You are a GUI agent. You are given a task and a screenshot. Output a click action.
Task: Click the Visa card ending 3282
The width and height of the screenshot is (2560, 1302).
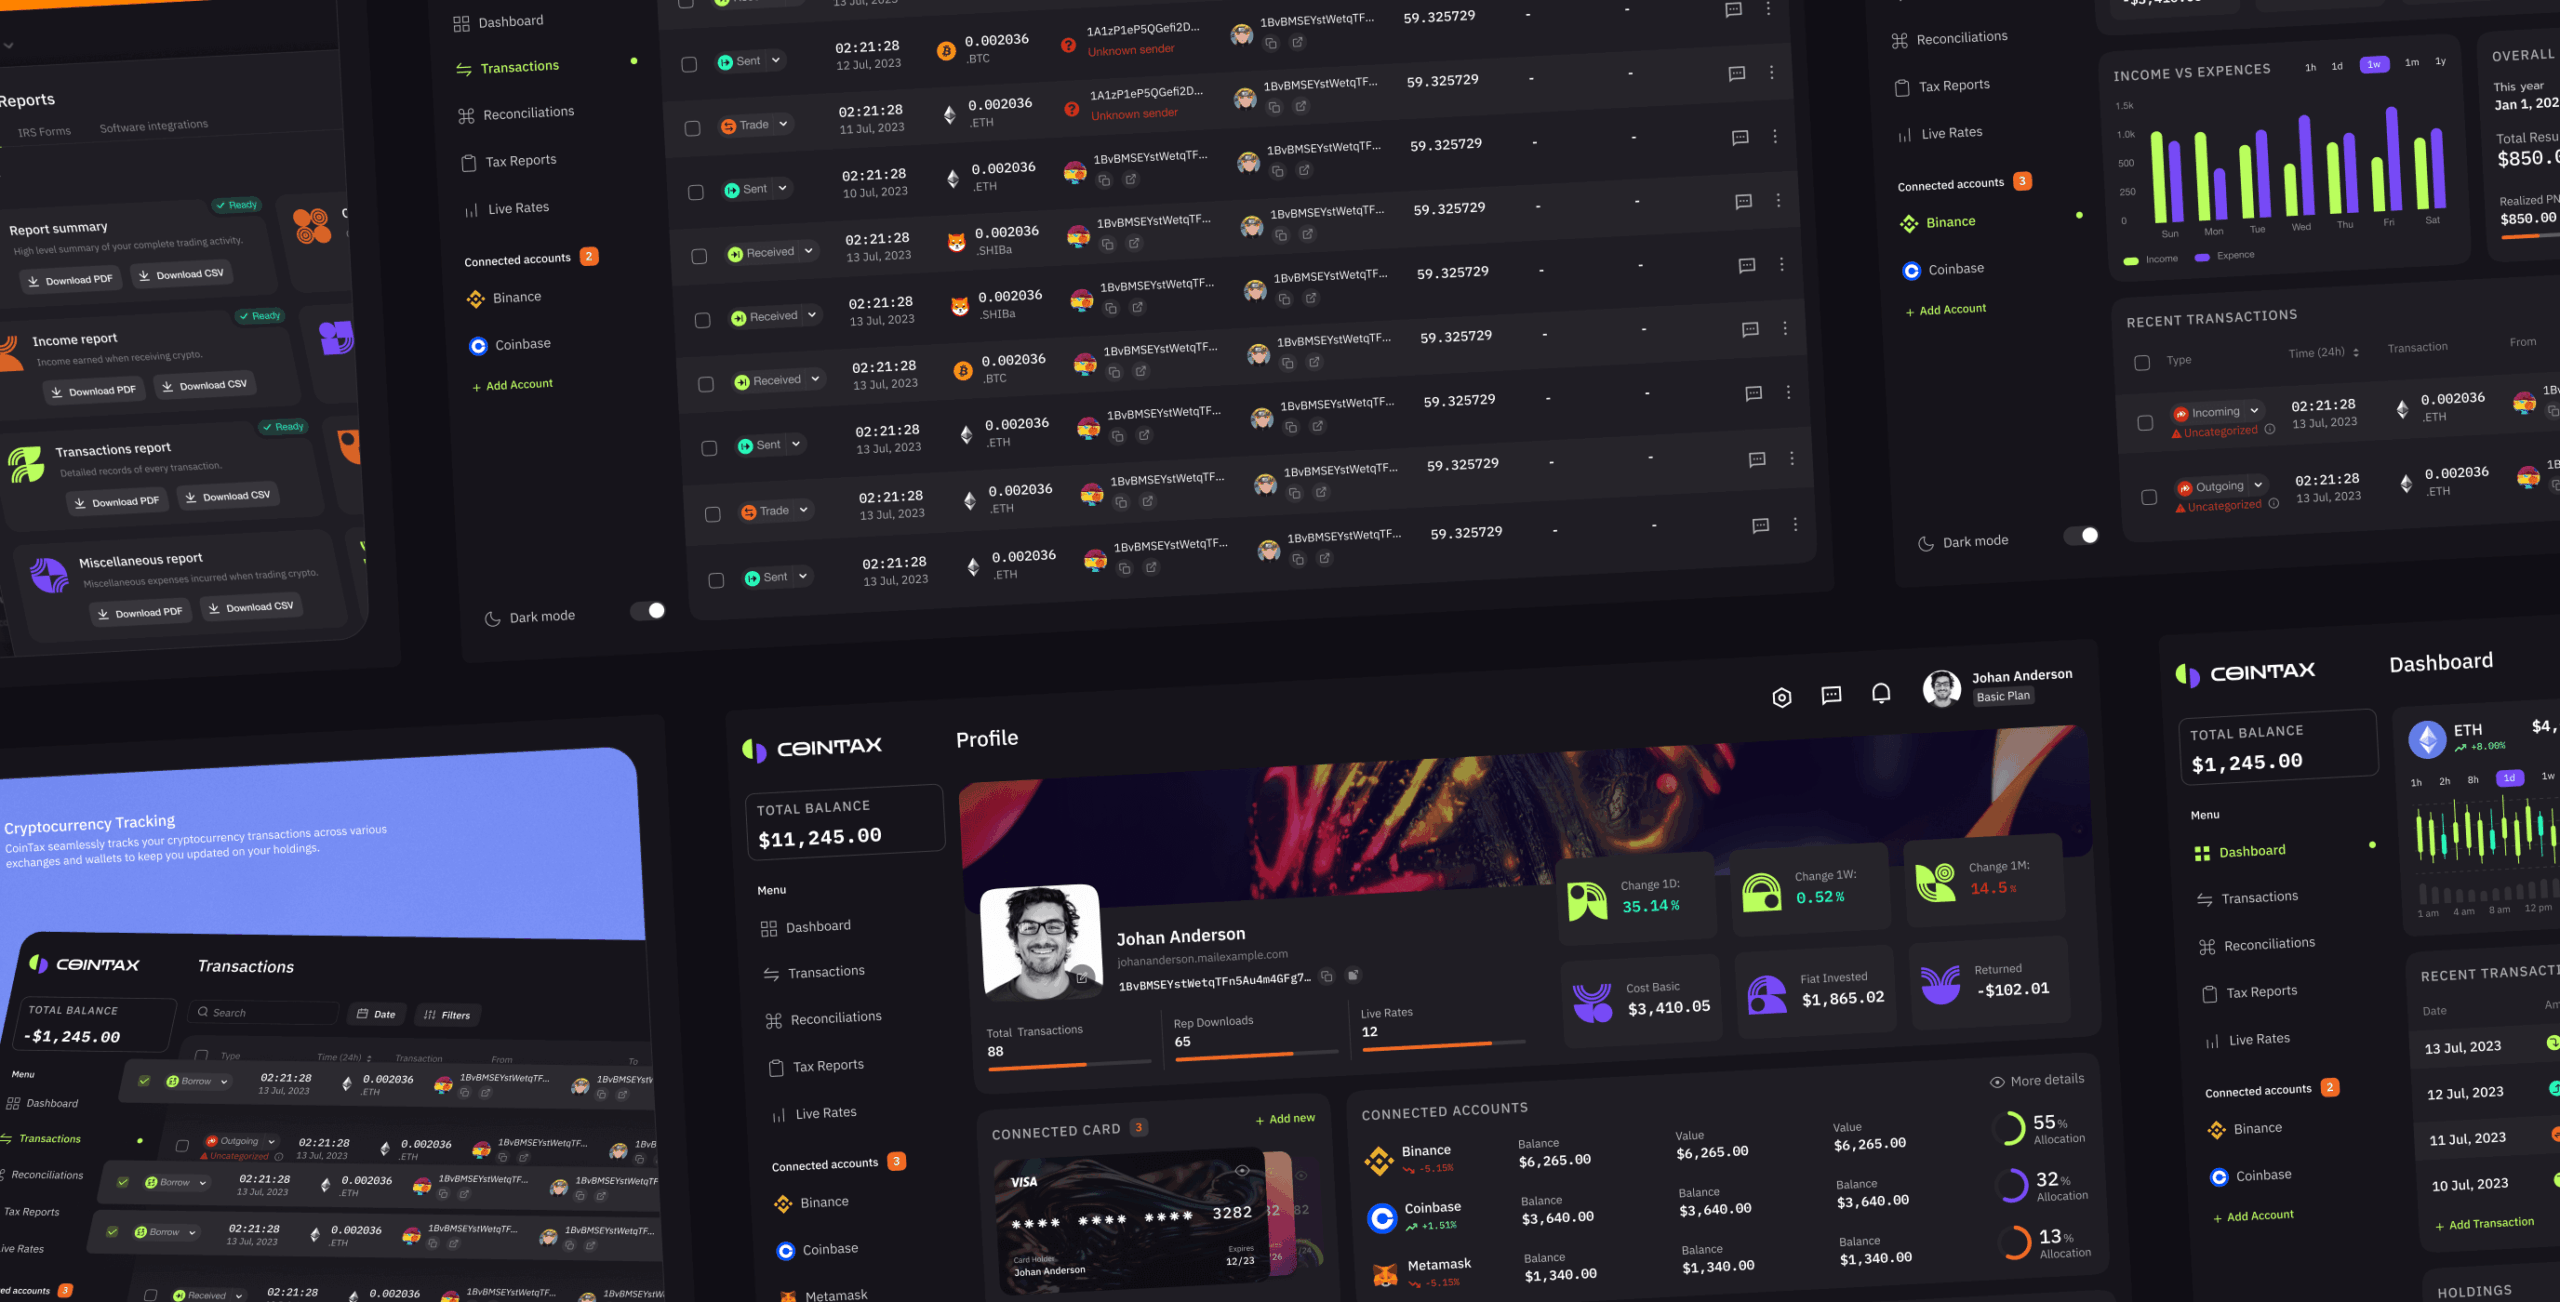pyautogui.click(x=1131, y=1222)
